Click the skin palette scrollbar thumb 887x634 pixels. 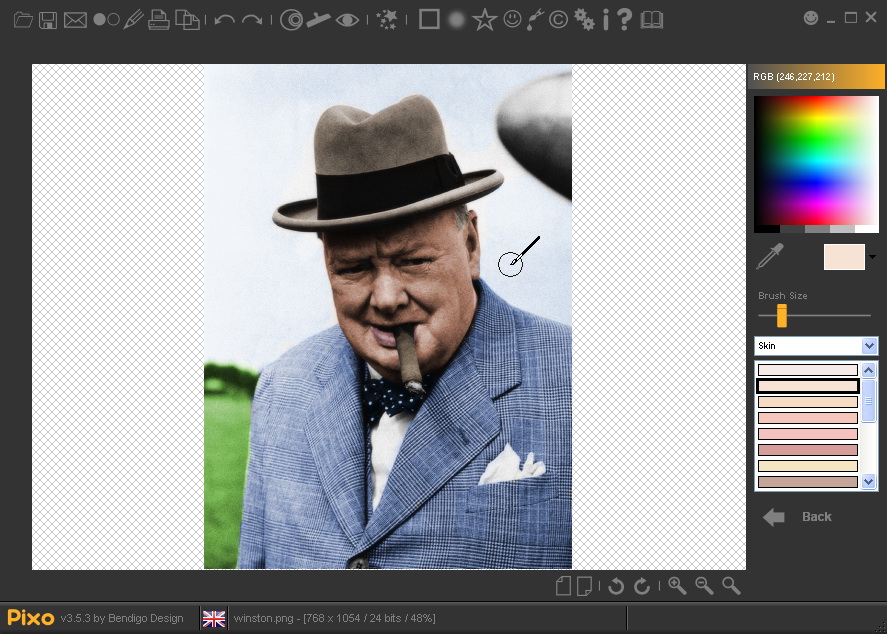(x=869, y=400)
